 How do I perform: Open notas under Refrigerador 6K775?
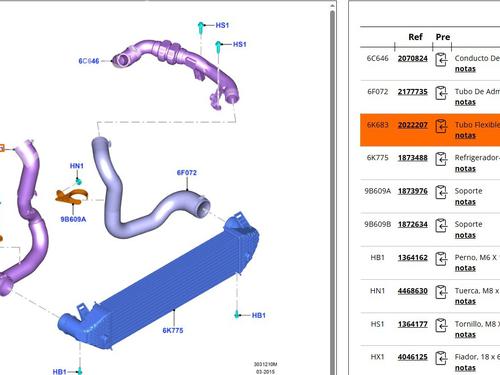click(465, 169)
